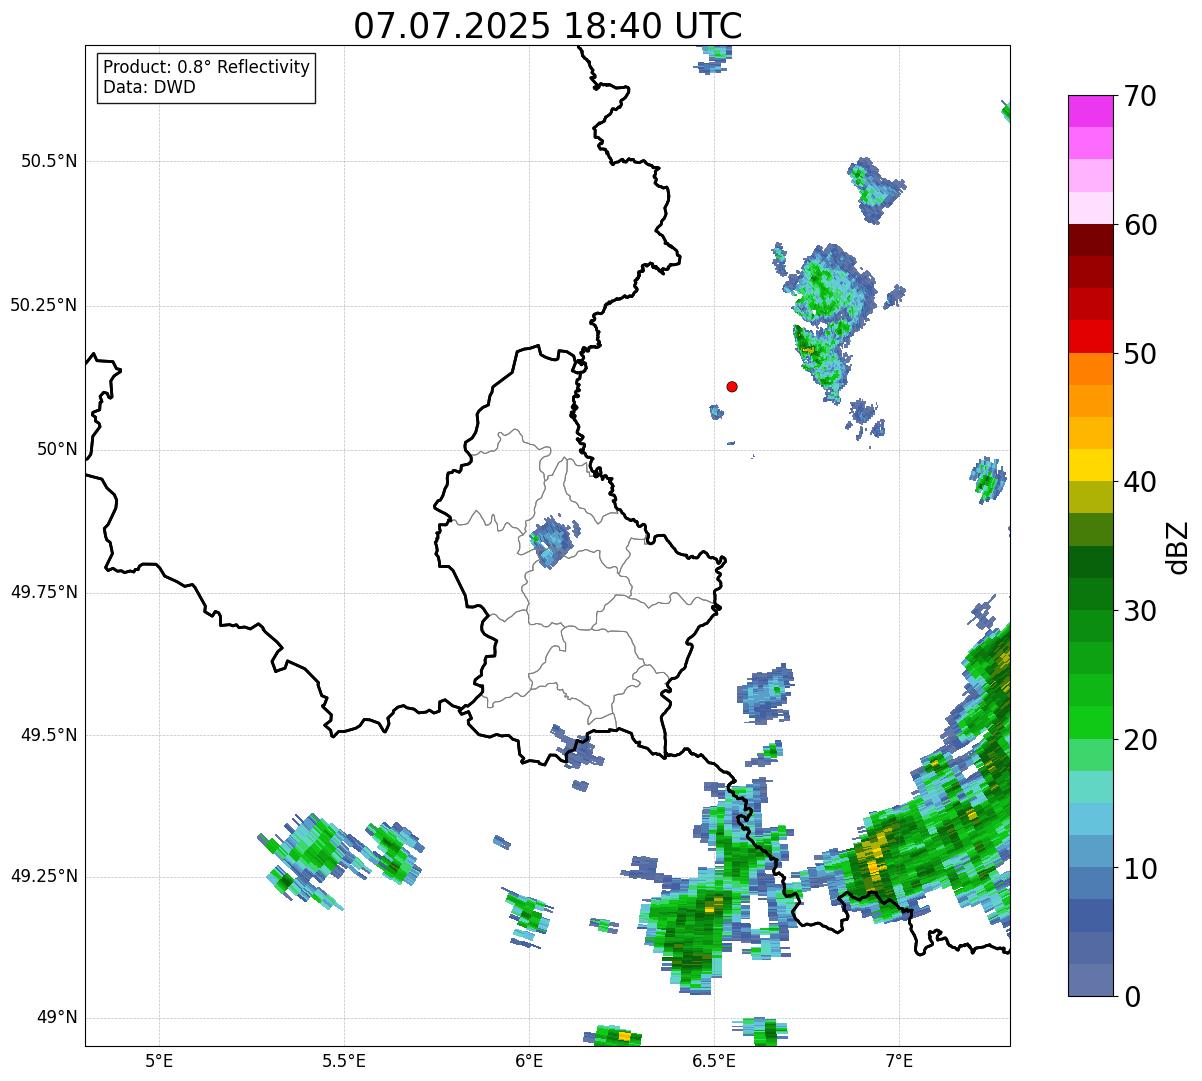
Task: Pick the bright red swatch just above 50 dBZ
Action: click(x=1091, y=336)
